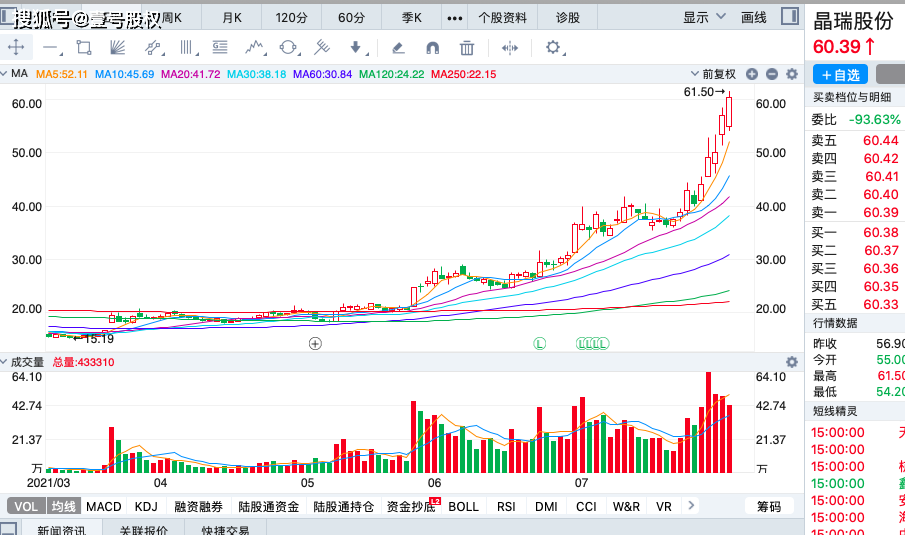Screen dimensions: 905x535
Task: Select the KDJ indicator
Action: (x=146, y=506)
